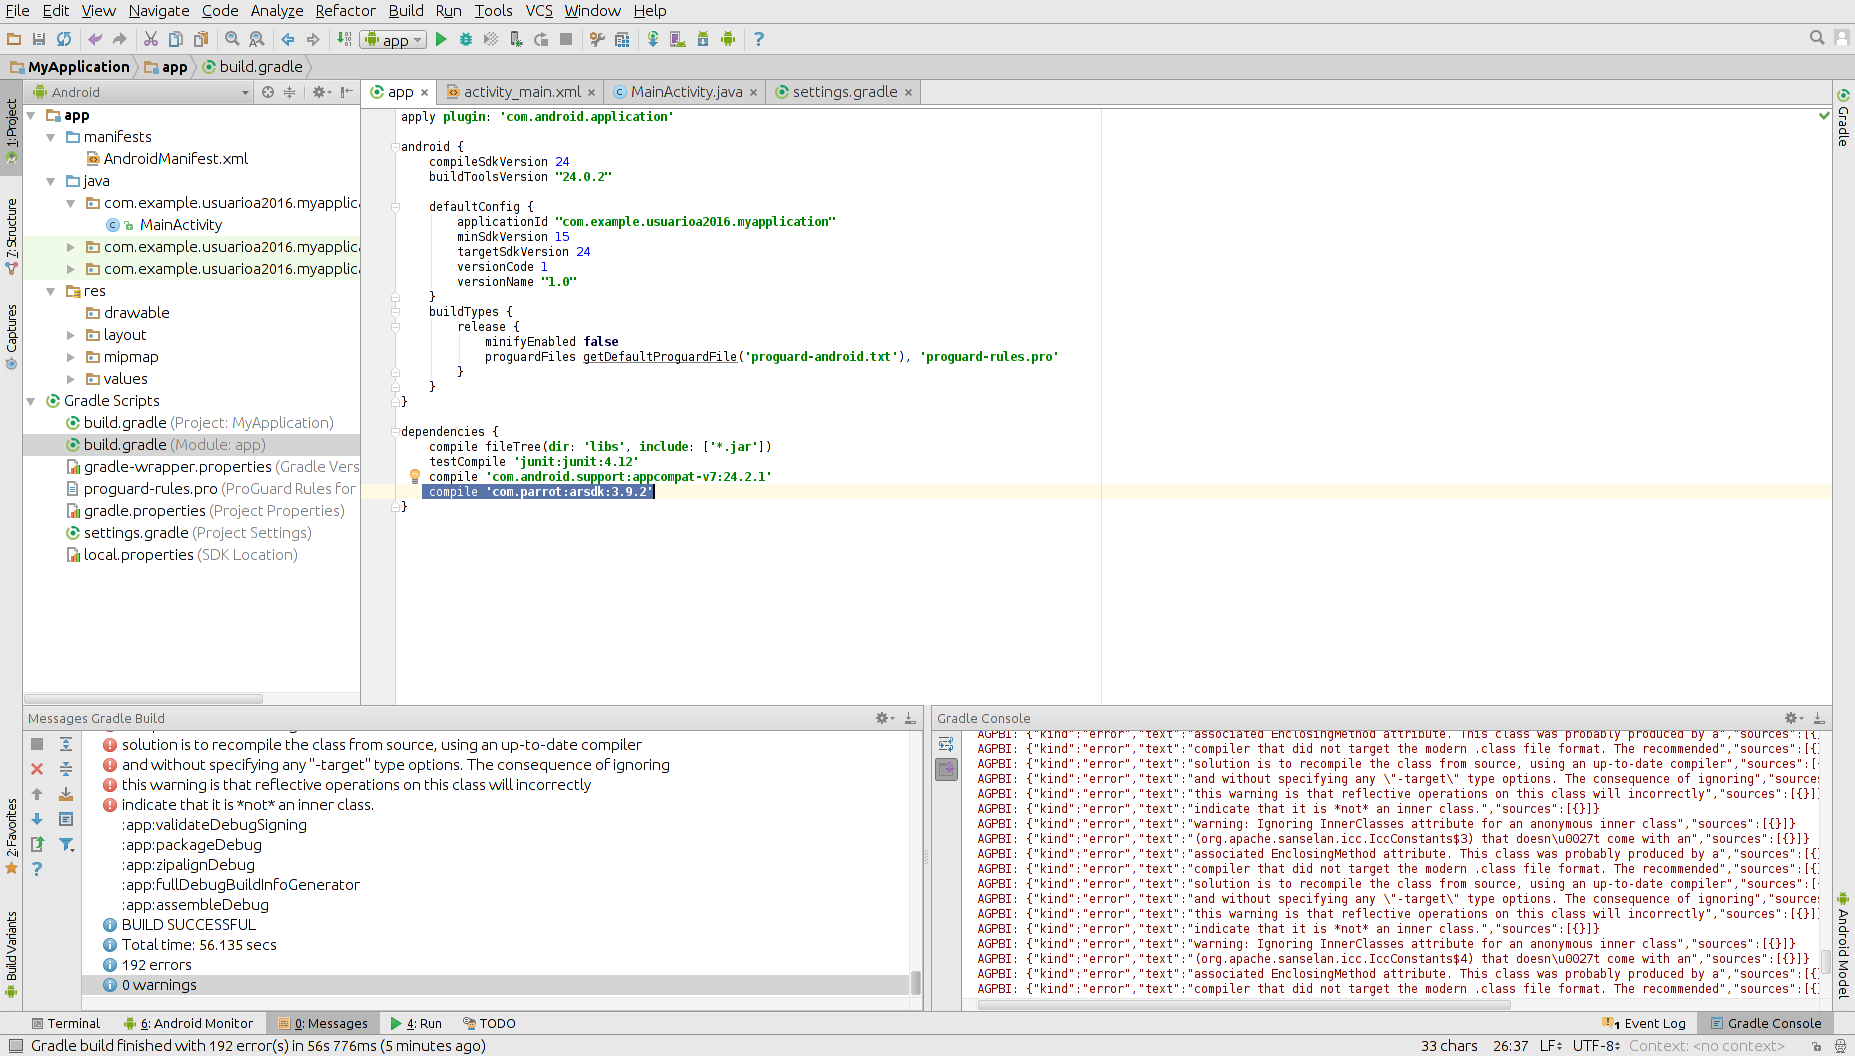Open the 6: Android Monitor tool button
The image size is (1855, 1056).
pos(189,1023)
